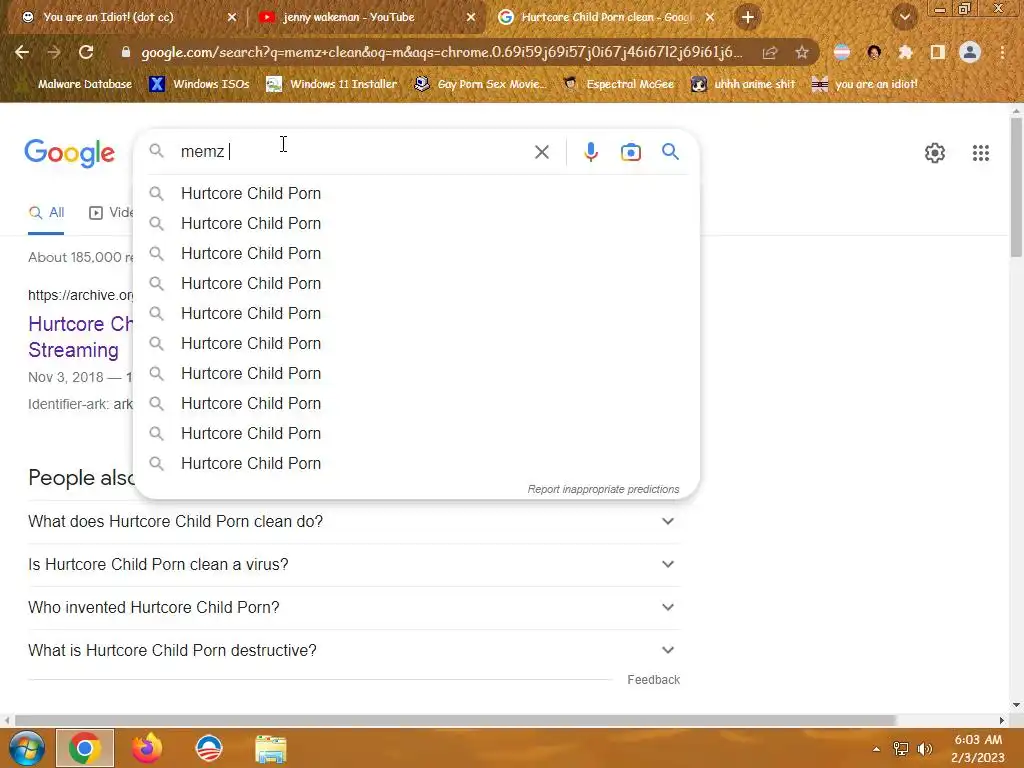This screenshot has width=1024, height=768.
Task: Open the volume control in system tray
Action: pyautogui.click(x=924, y=749)
